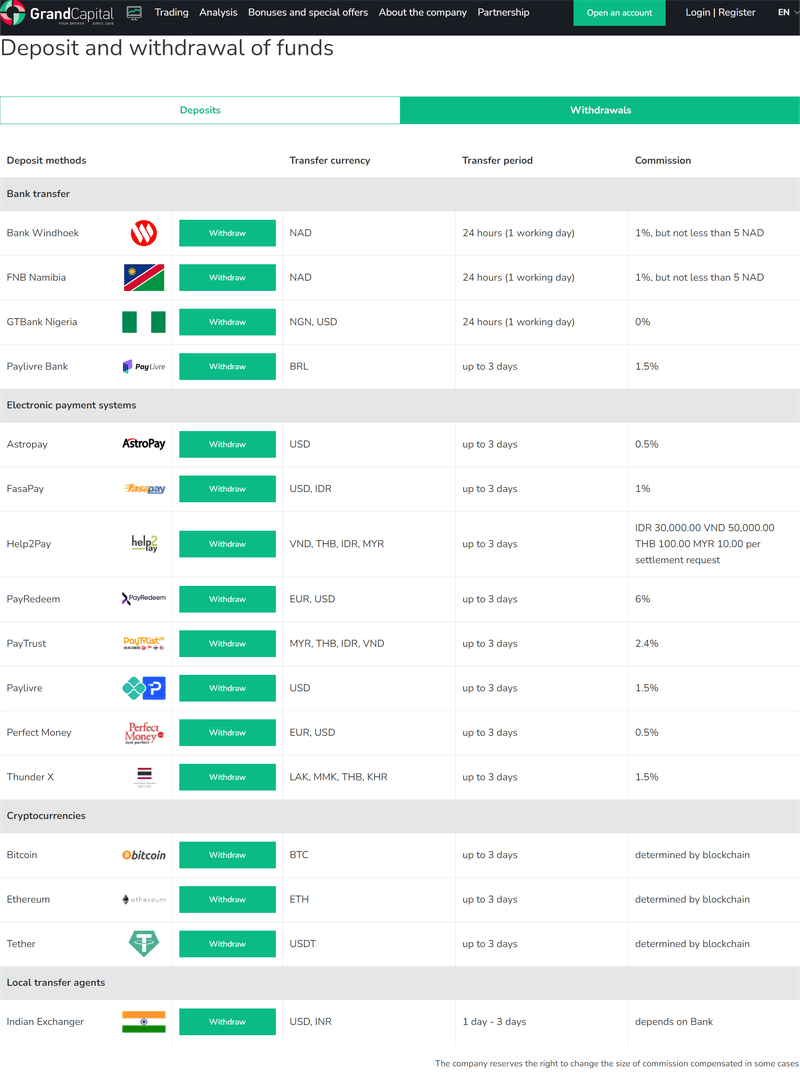The image size is (800, 1077).
Task: Click the Indian Exchanger flag icon
Action: tap(144, 1022)
